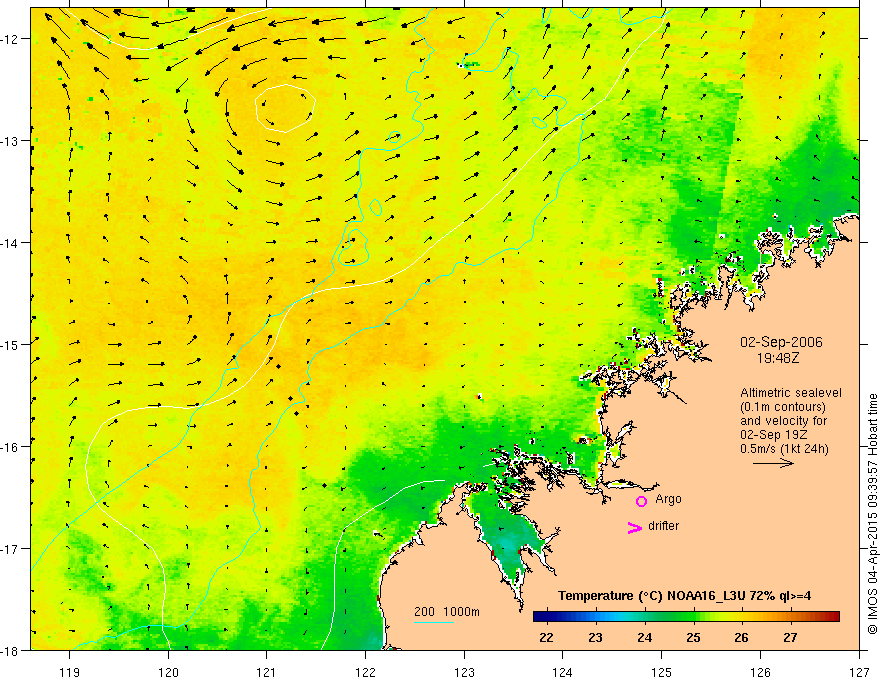Click the latitude axis label -18
The width and height of the screenshot is (880, 680).
point(11,650)
